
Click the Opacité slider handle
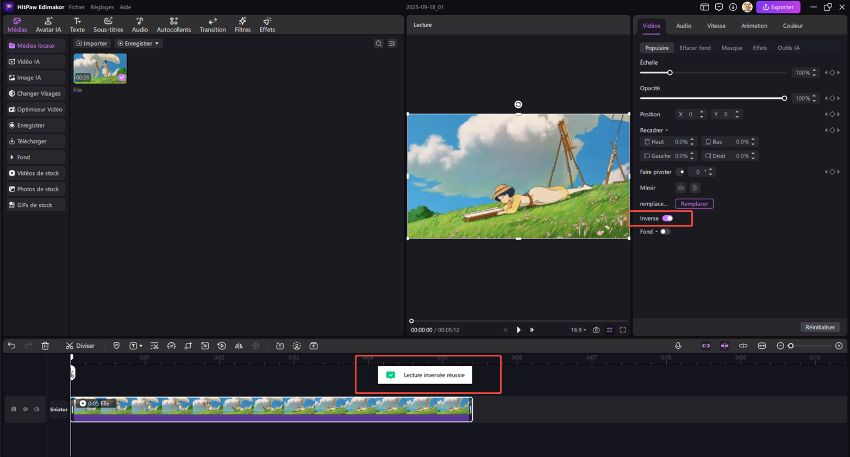point(784,98)
